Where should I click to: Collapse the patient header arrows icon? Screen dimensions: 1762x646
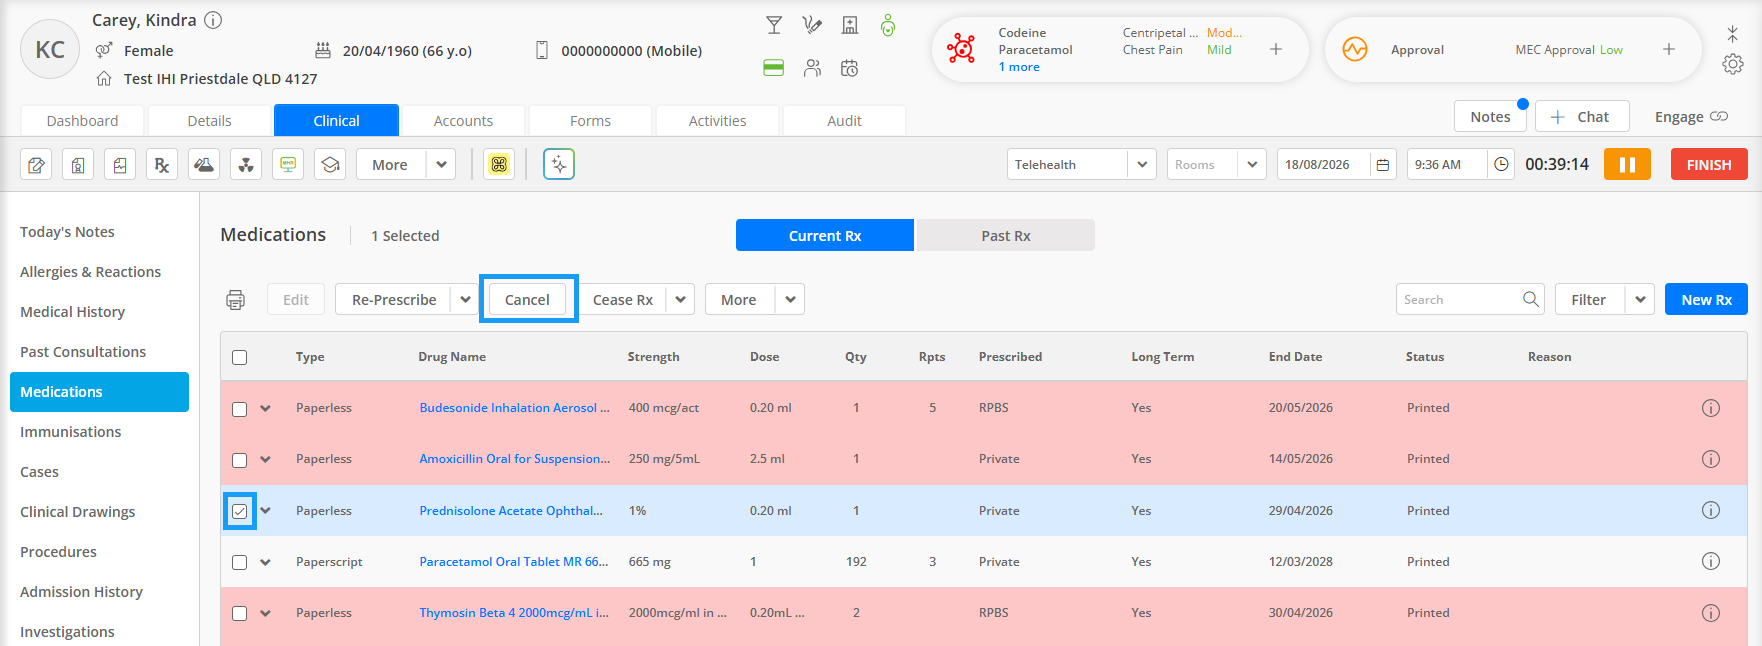tap(1733, 33)
